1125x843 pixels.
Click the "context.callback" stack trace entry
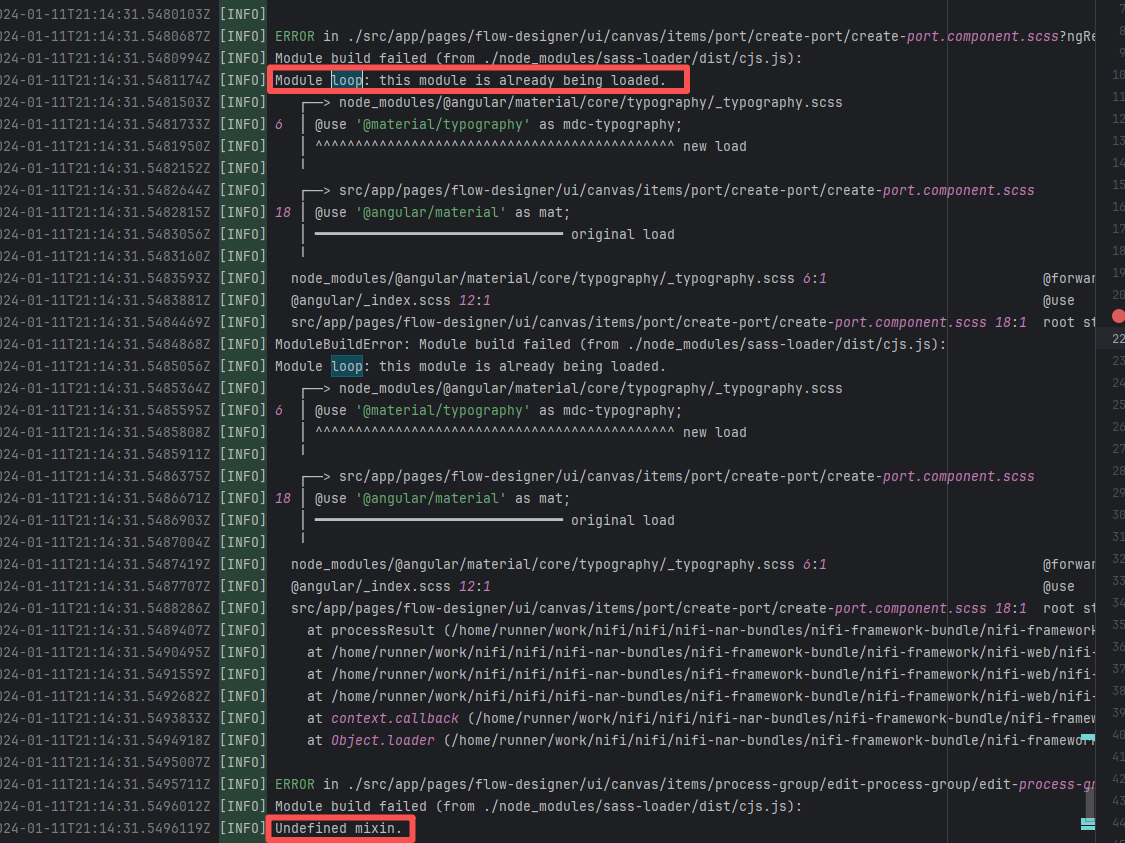(x=395, y=718)
